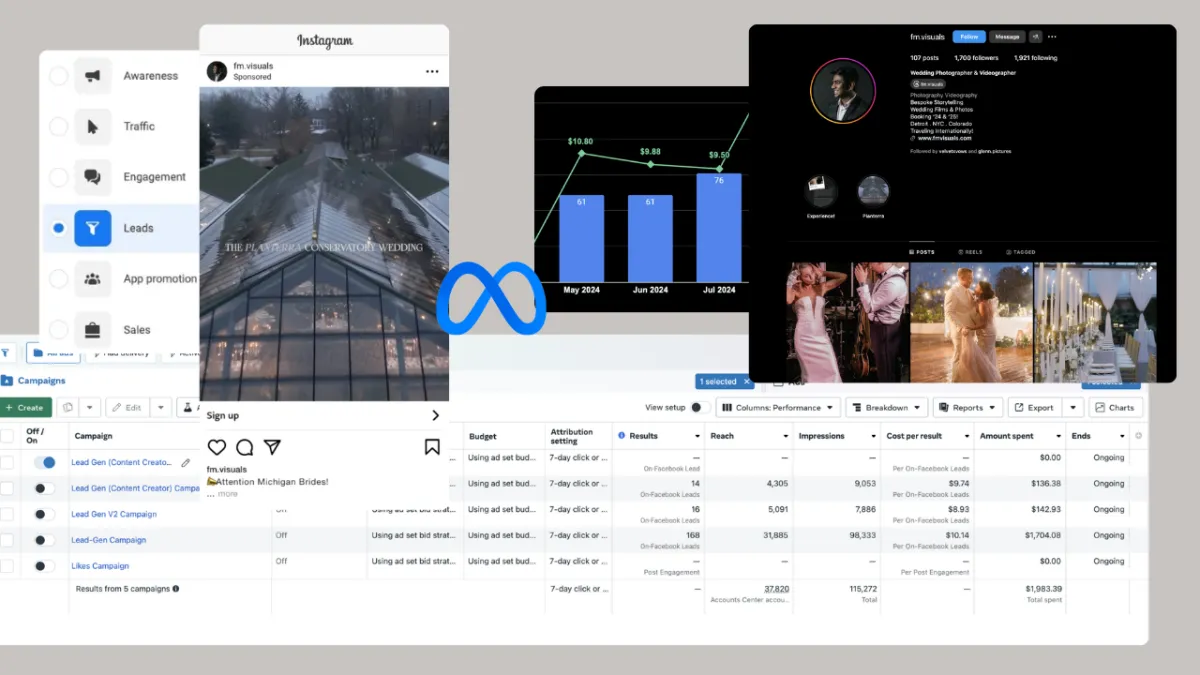The width and height of the screenshot is (1200, 675).
Task: Click the Message button on the profile
Action: point(1007,37)
